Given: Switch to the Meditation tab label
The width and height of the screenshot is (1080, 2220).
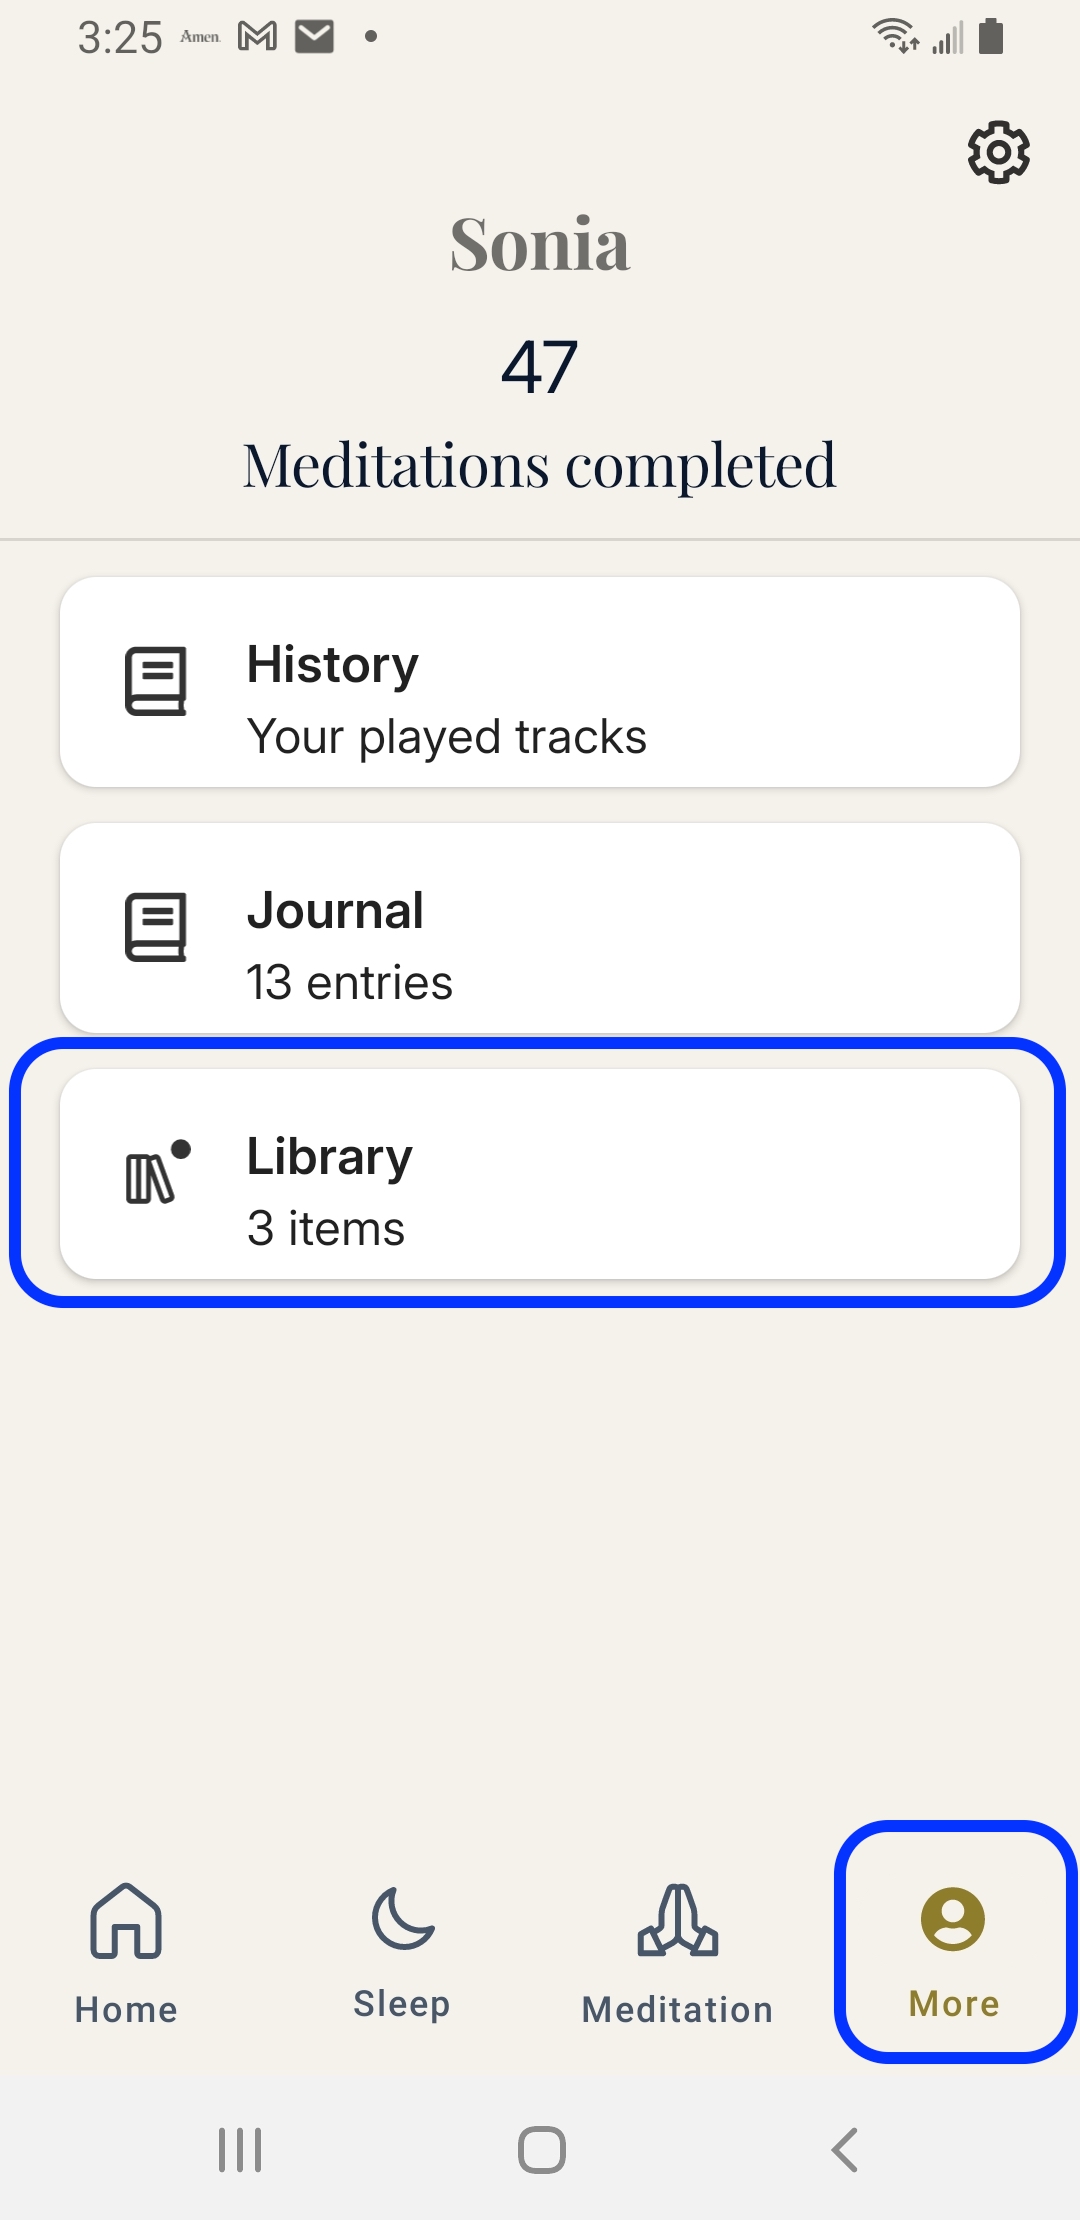Looking at the screenshot, I should (x=678, y=2010).
